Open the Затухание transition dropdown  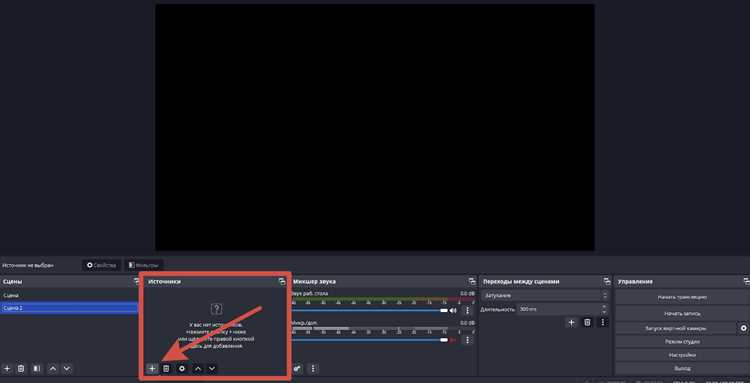(x=546, y=296)
